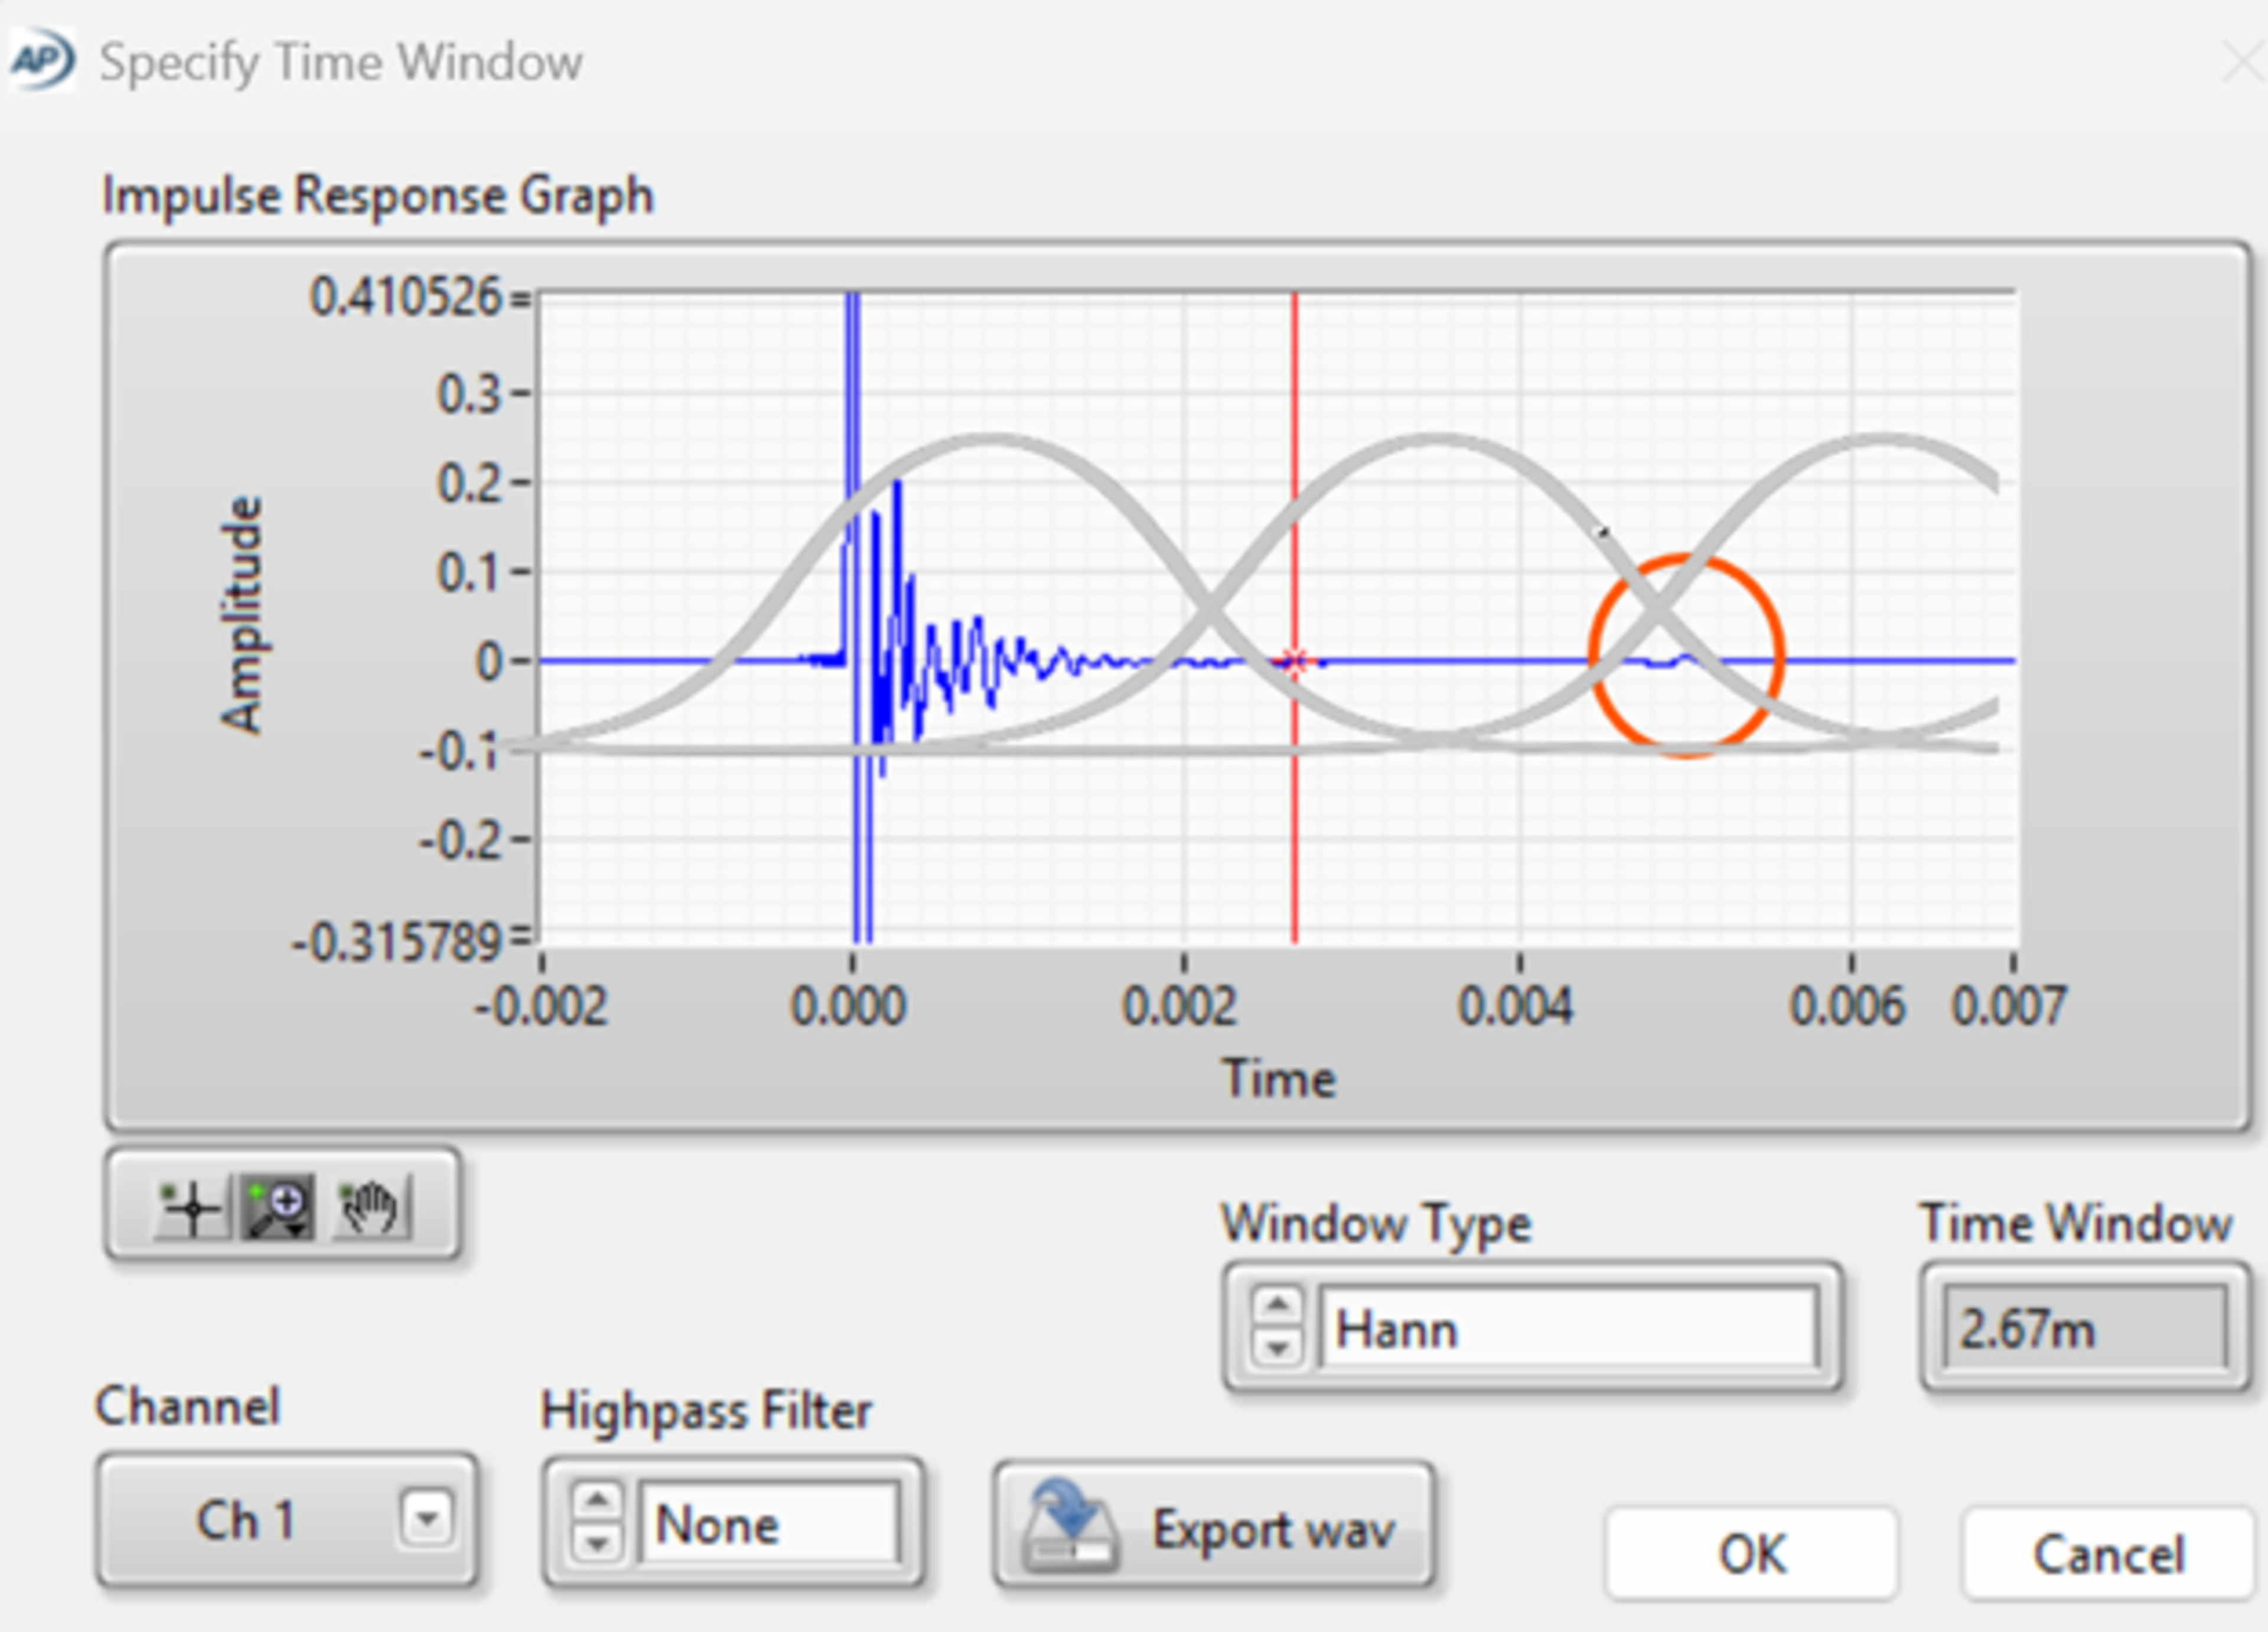
Task: Step Highpass Filter down arrow
Action: [597, 1544]
